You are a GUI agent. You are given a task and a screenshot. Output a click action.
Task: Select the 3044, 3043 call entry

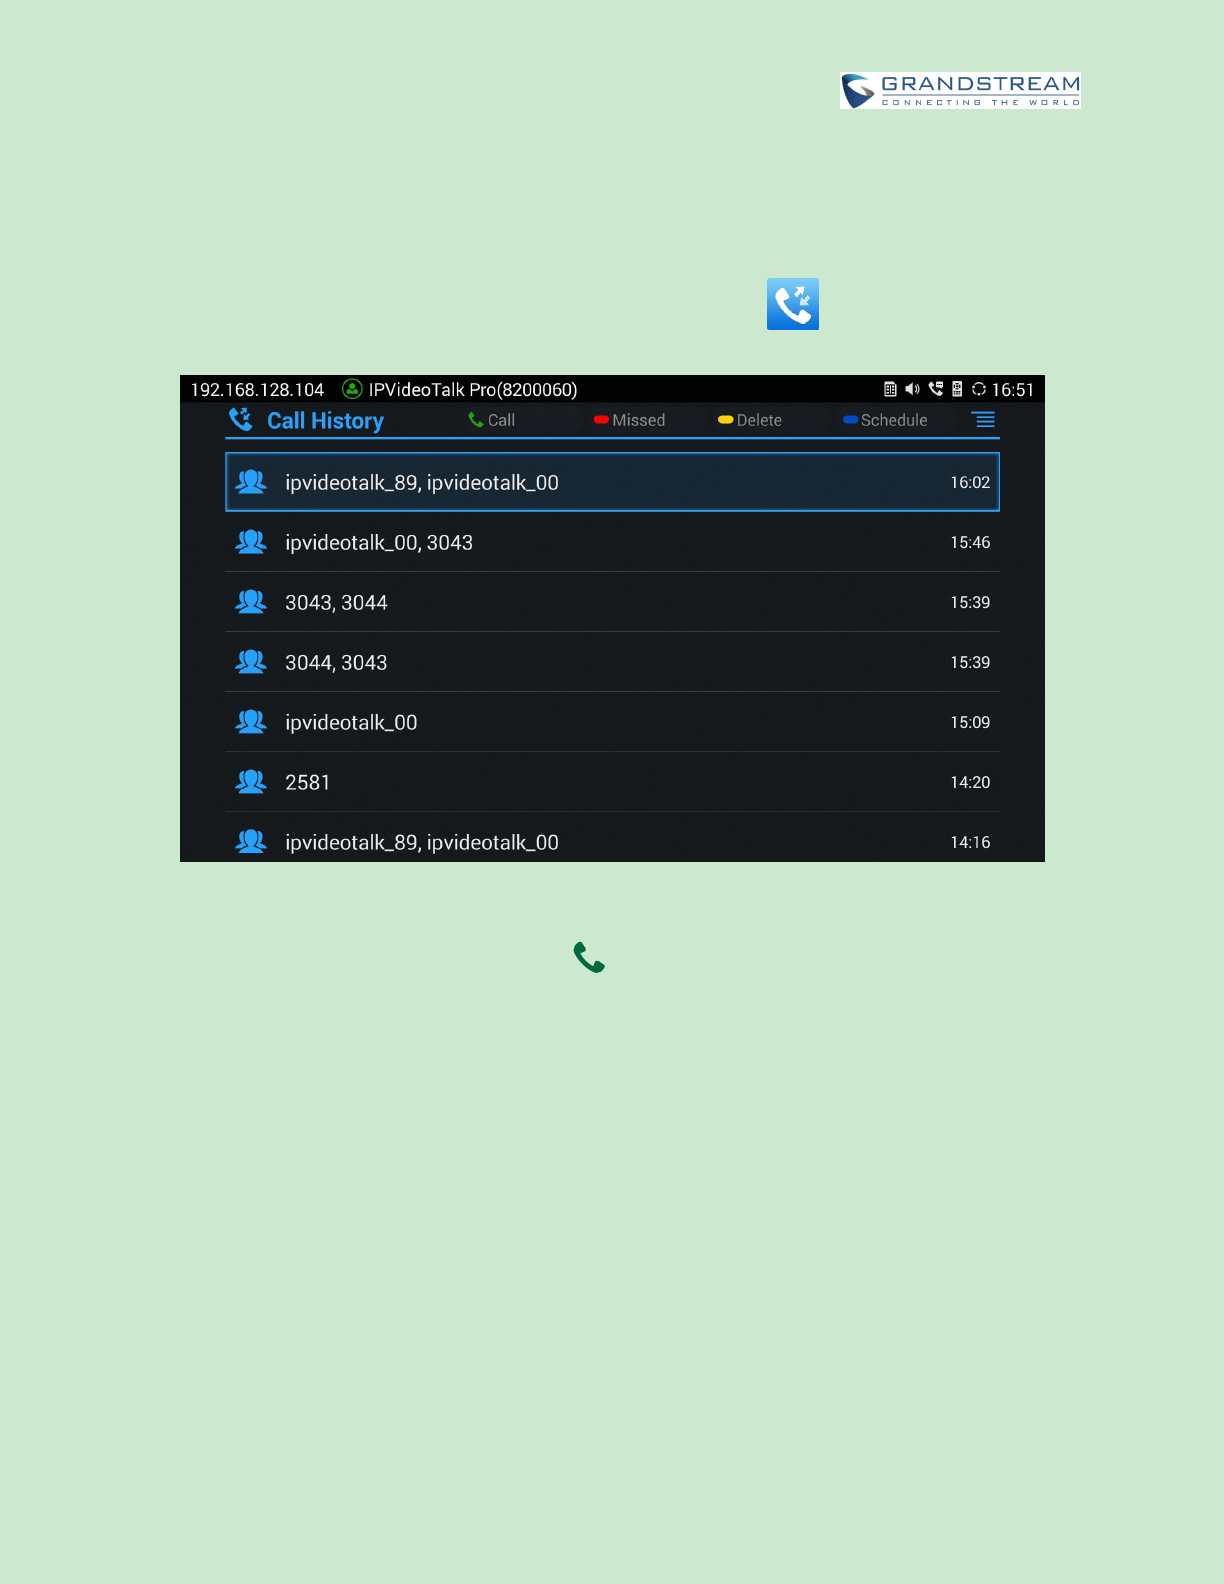[612, 662]
